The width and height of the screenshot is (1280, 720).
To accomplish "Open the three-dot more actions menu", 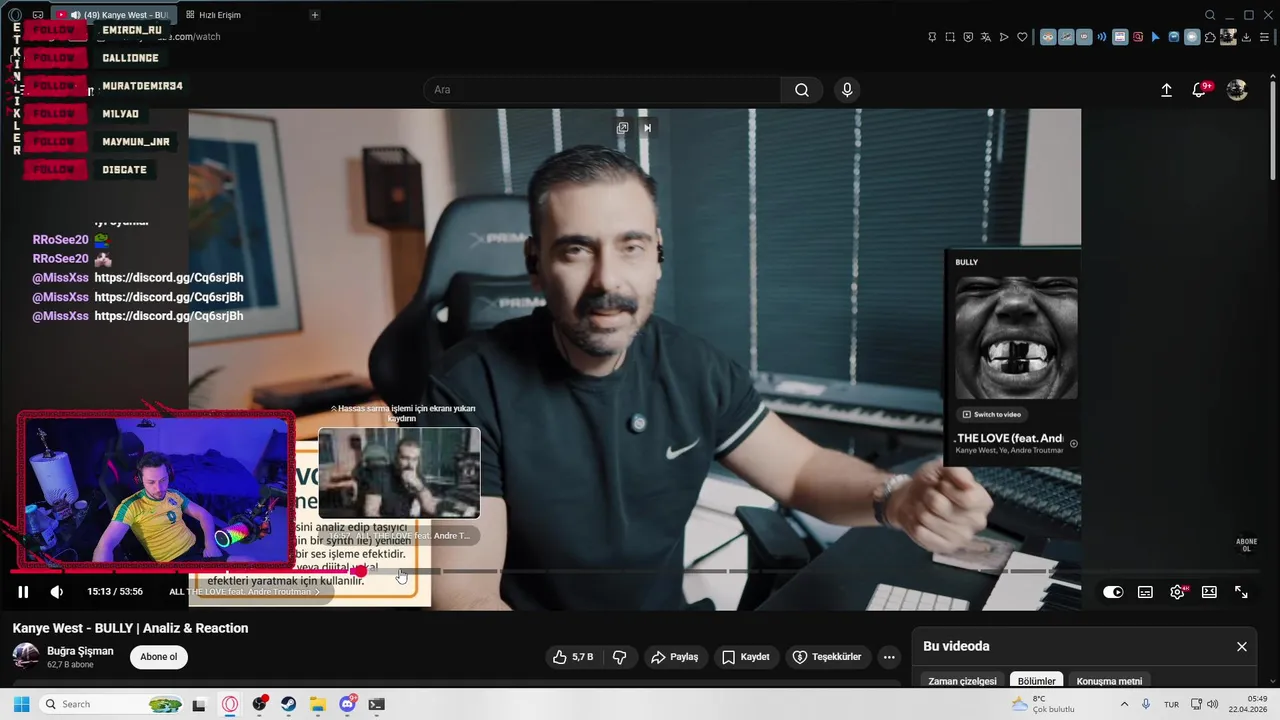I will click(x=889, y=657).
